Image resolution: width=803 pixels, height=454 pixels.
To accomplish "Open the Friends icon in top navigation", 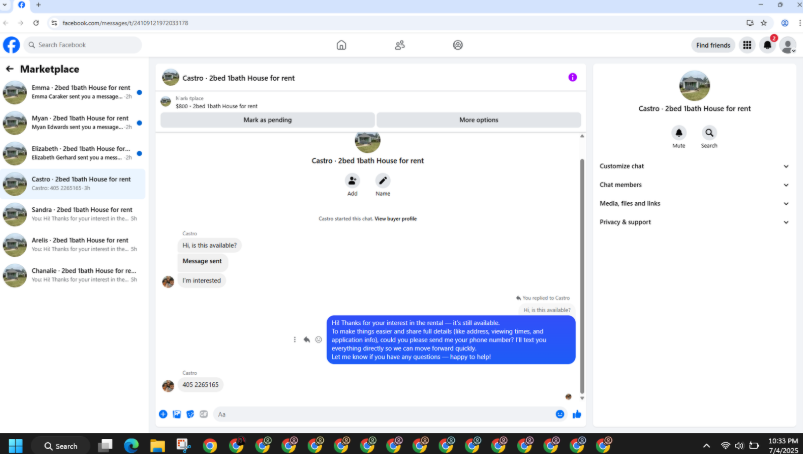I will [399, 45].
